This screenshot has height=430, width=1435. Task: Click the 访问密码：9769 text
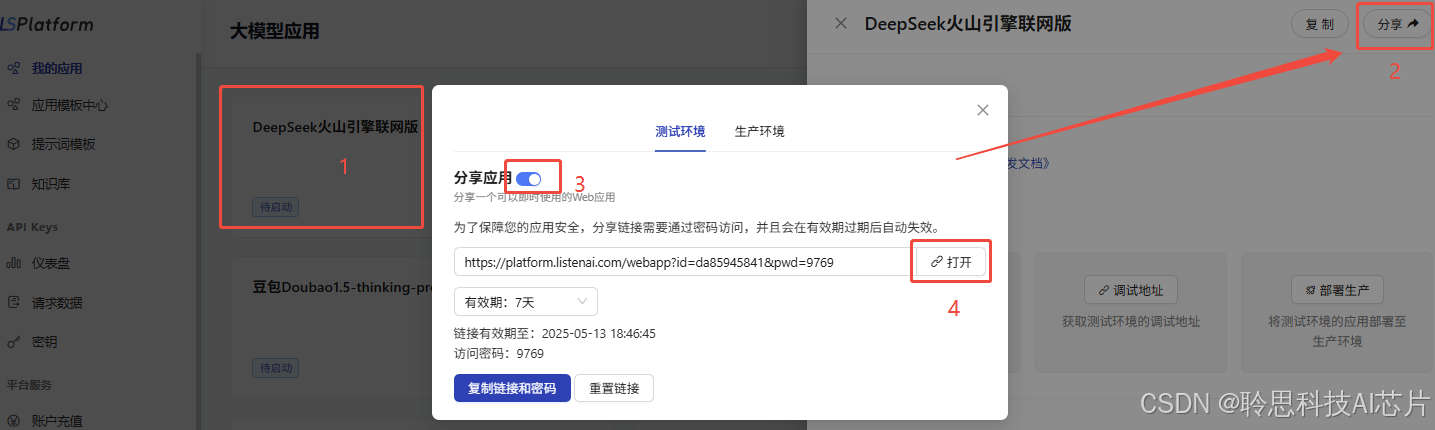click(x=498, y=353)
